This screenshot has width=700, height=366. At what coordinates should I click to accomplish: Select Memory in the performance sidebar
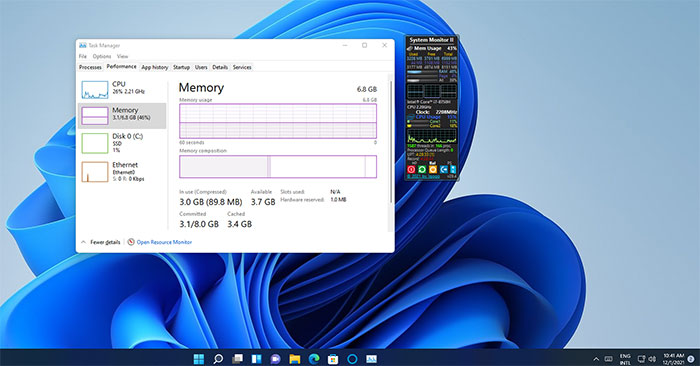click(122, 116)
